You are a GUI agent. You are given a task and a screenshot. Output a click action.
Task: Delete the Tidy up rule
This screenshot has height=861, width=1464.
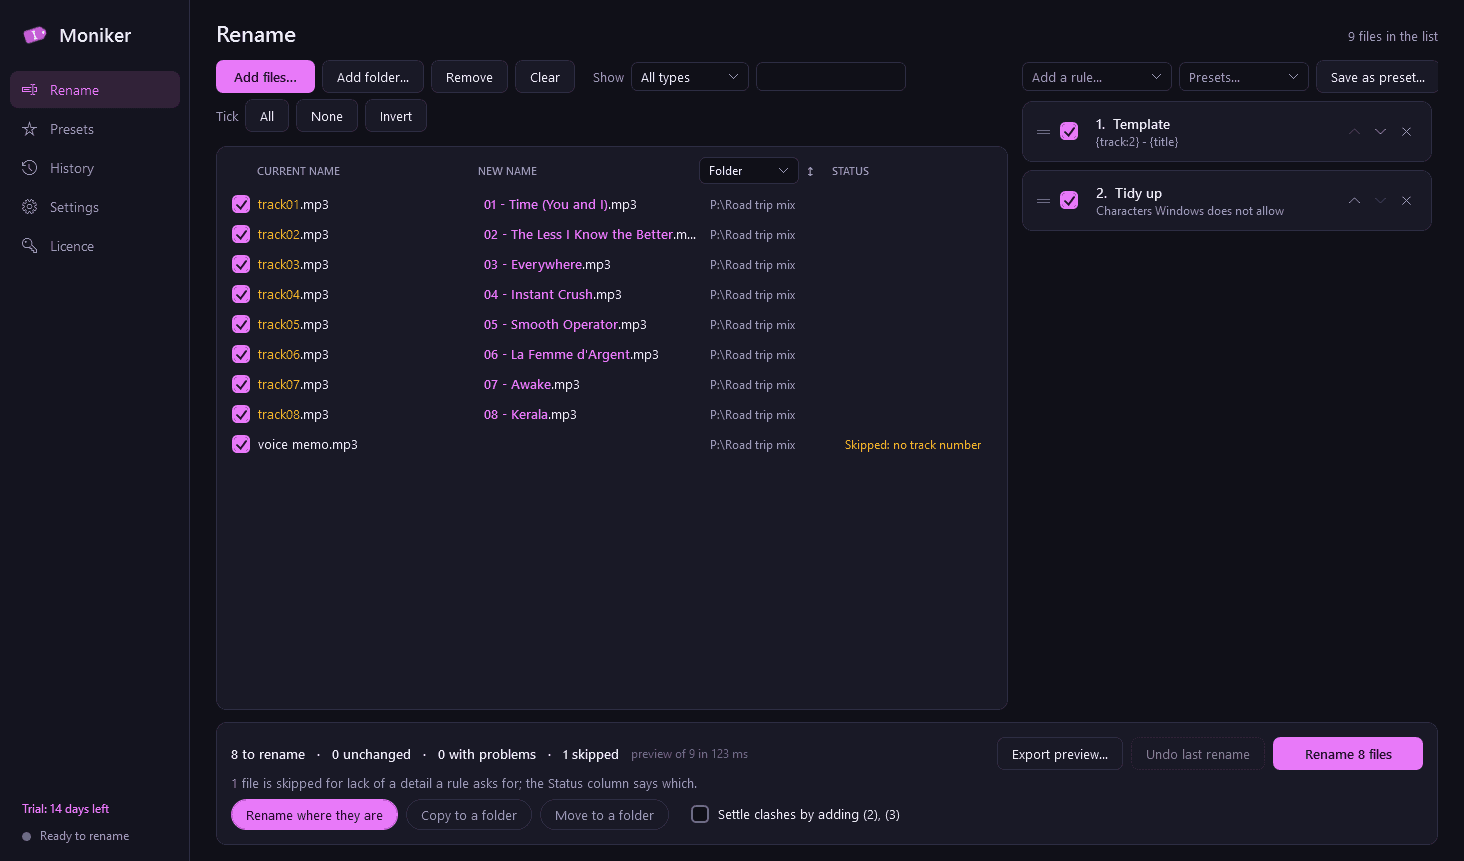tap(1406, 201)
